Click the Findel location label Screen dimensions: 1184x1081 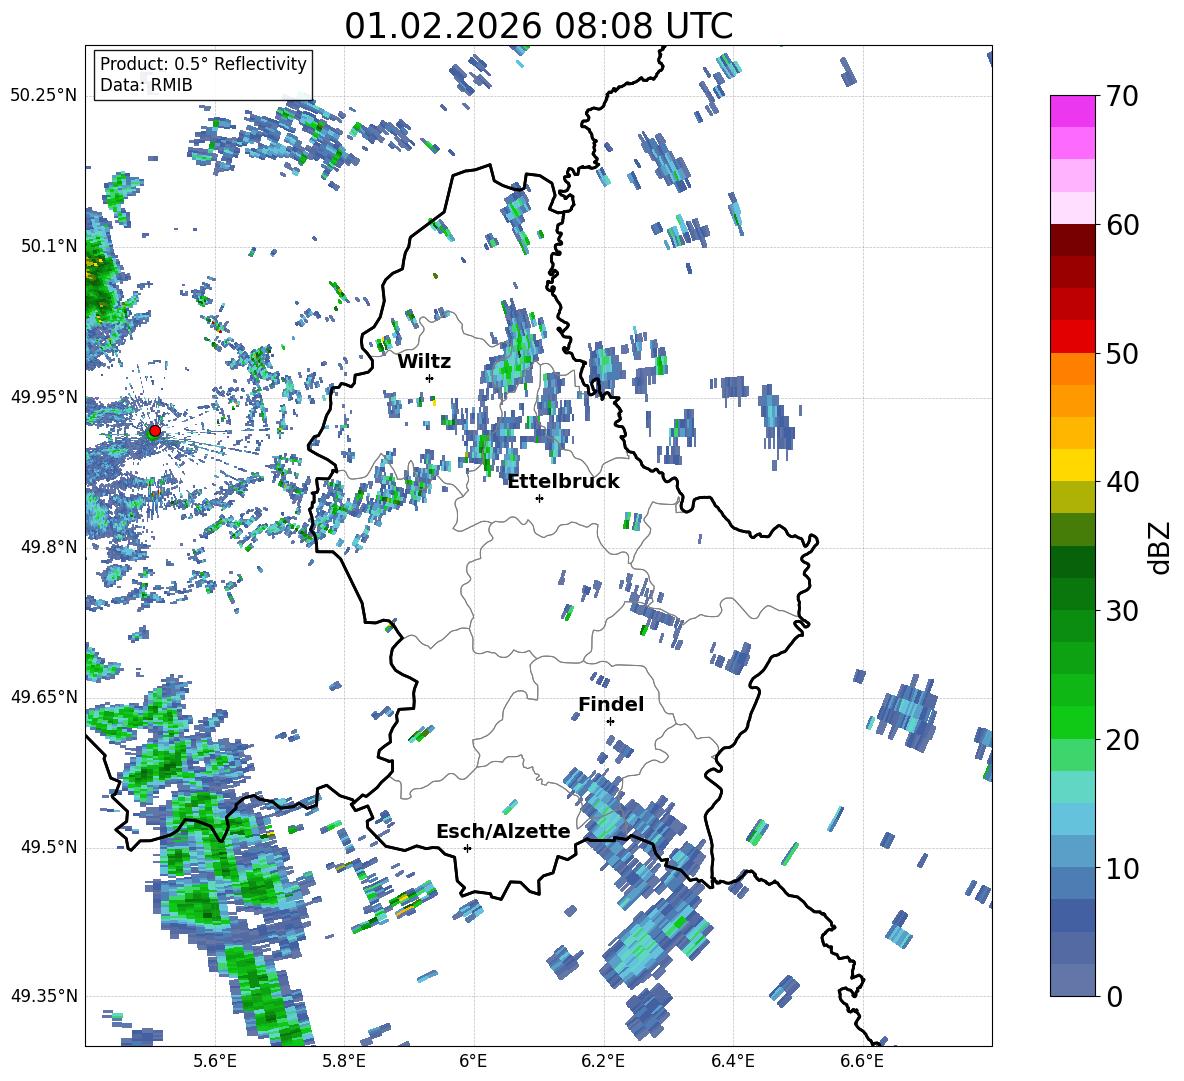(611, 704)
